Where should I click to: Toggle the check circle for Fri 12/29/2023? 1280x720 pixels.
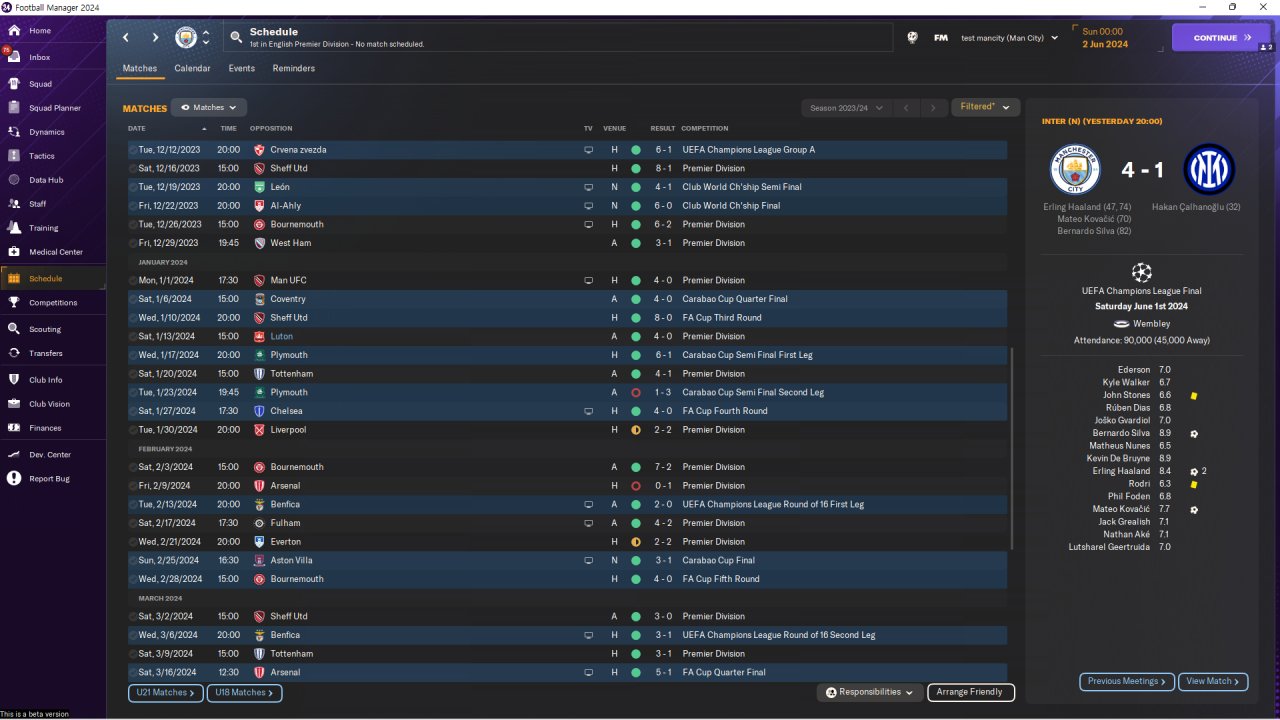click(133, 243)
